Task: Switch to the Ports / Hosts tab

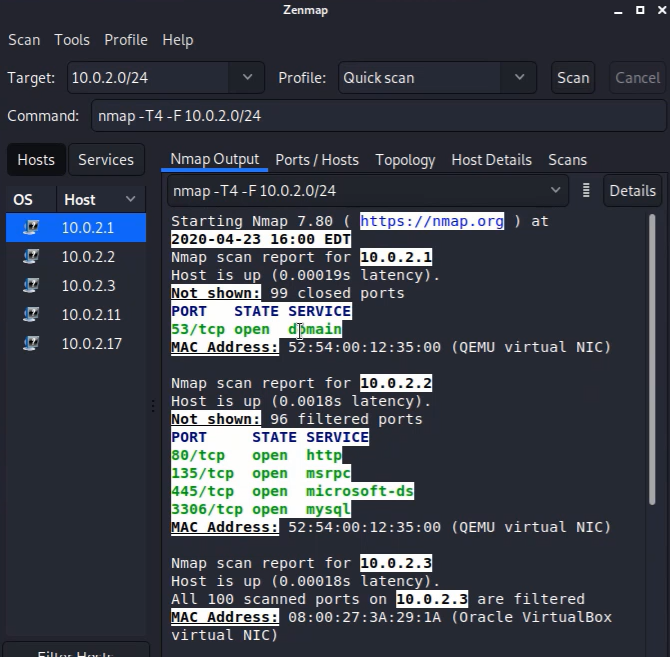Action: pyautogui.click(x=317, y=160)
